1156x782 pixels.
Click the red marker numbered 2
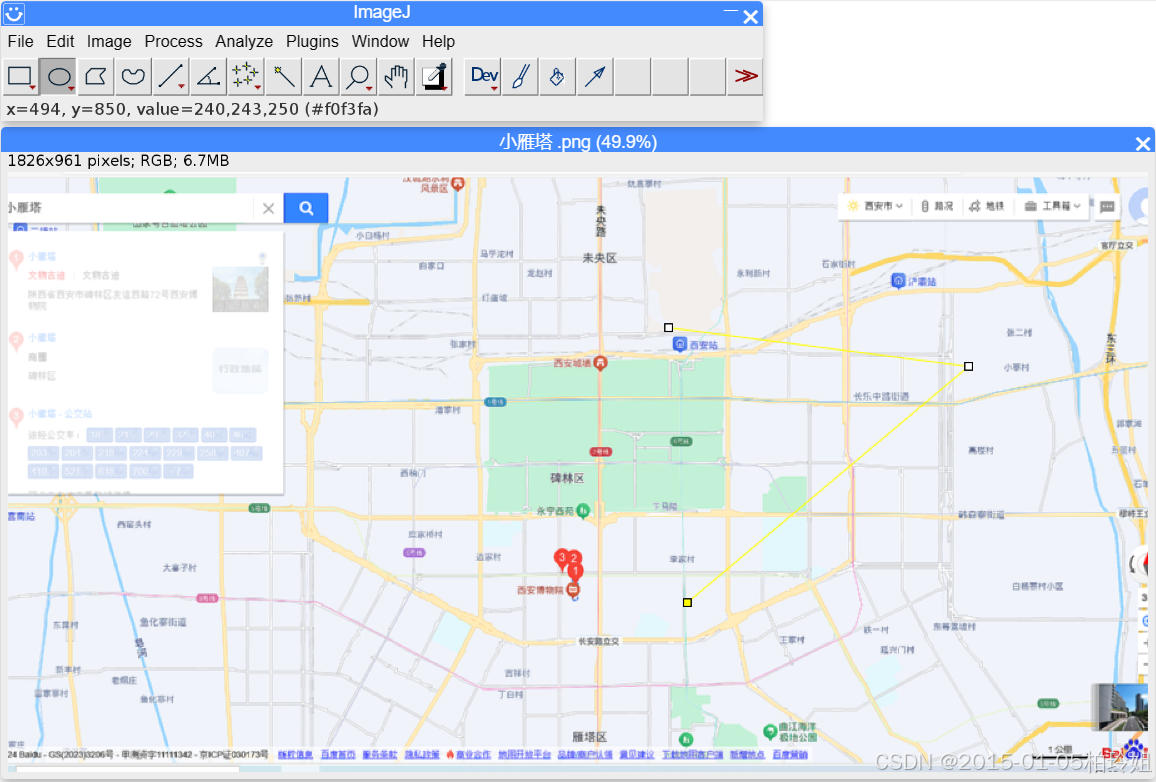574,559
